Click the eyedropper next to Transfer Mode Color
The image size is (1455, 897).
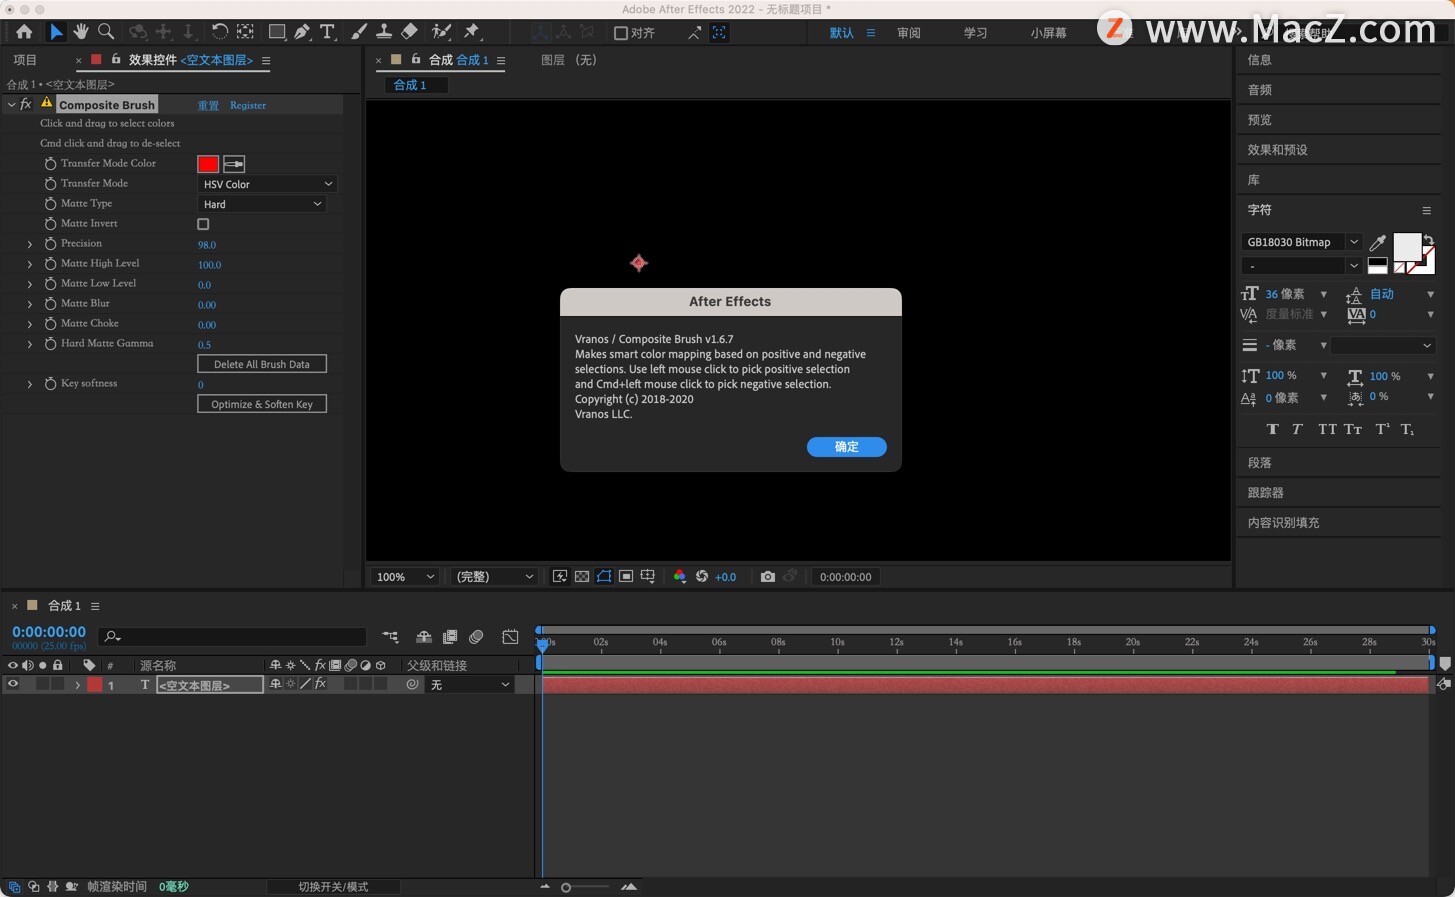(234, 164)
